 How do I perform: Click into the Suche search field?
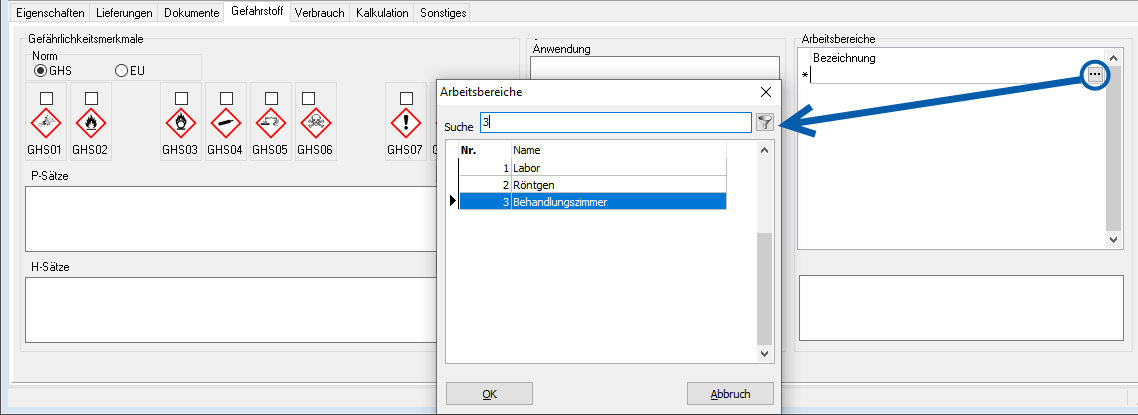(615, 122)
